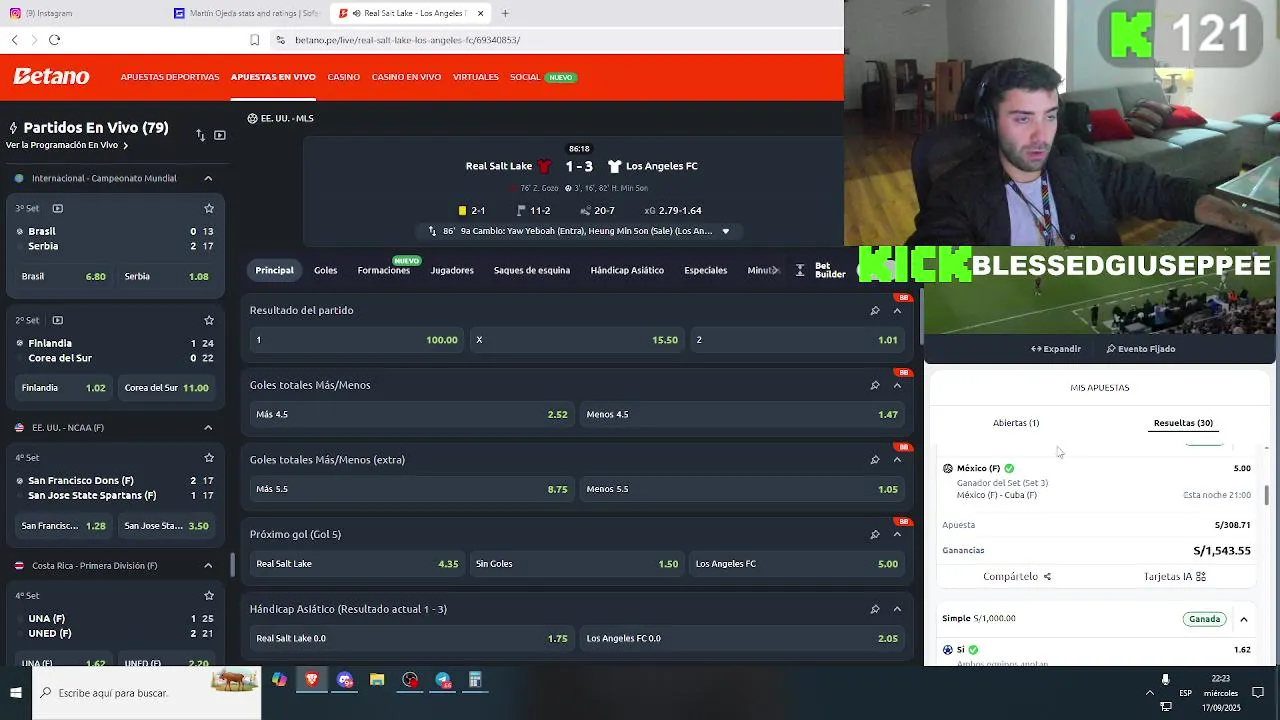Open the Bet Builder option
This screenshot has height=720, width=1280.
point(821,270)
